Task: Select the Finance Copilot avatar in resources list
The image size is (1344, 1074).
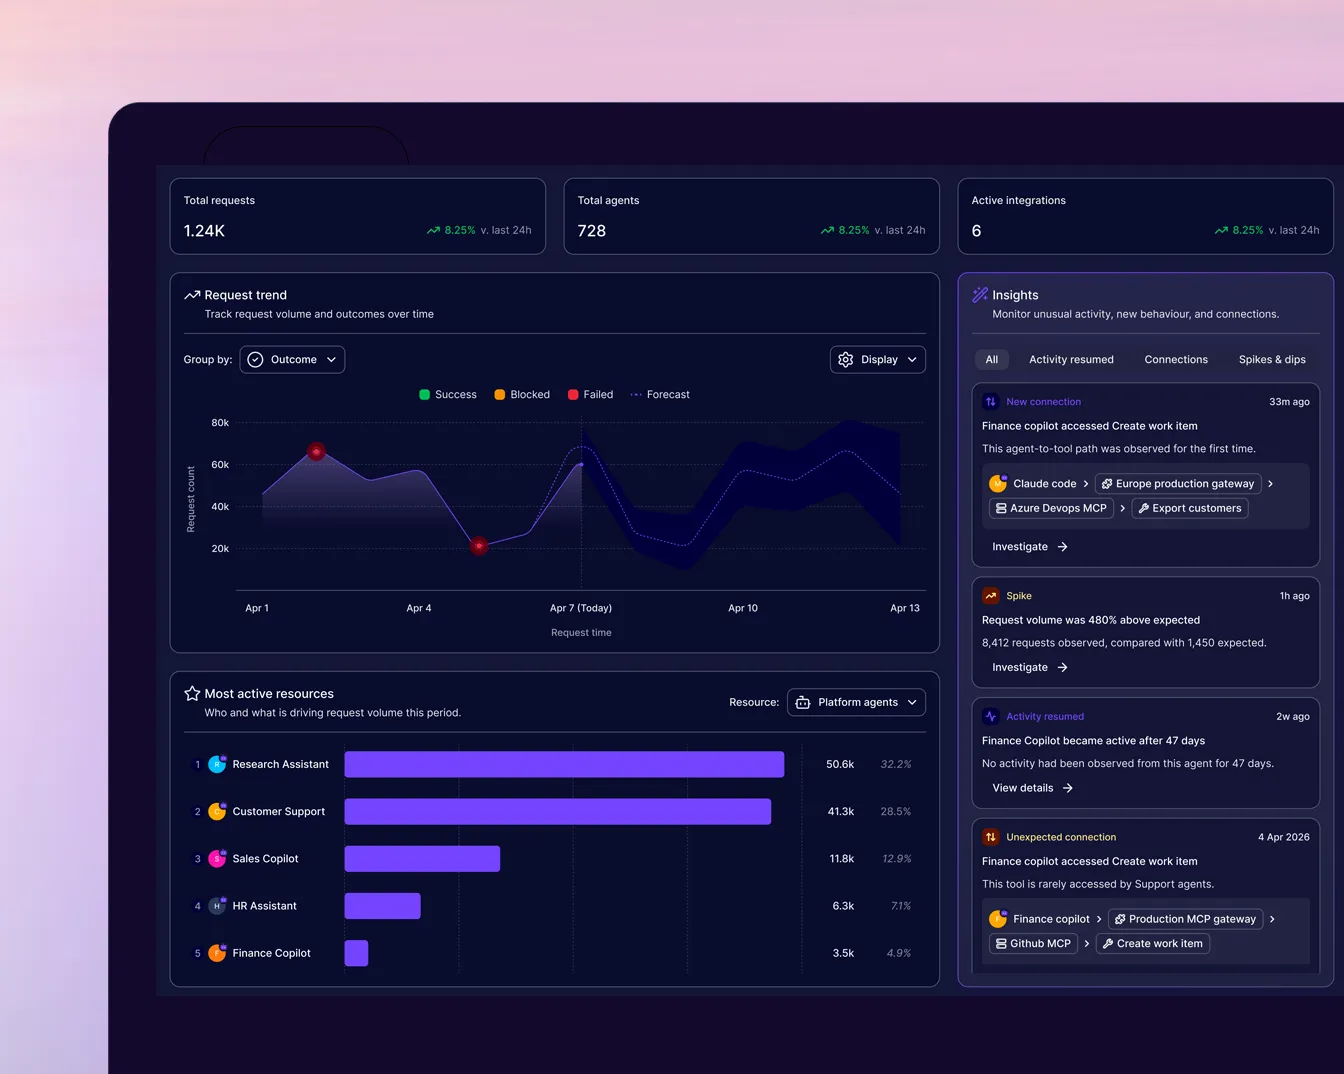Action: click(x=217, y=953)
